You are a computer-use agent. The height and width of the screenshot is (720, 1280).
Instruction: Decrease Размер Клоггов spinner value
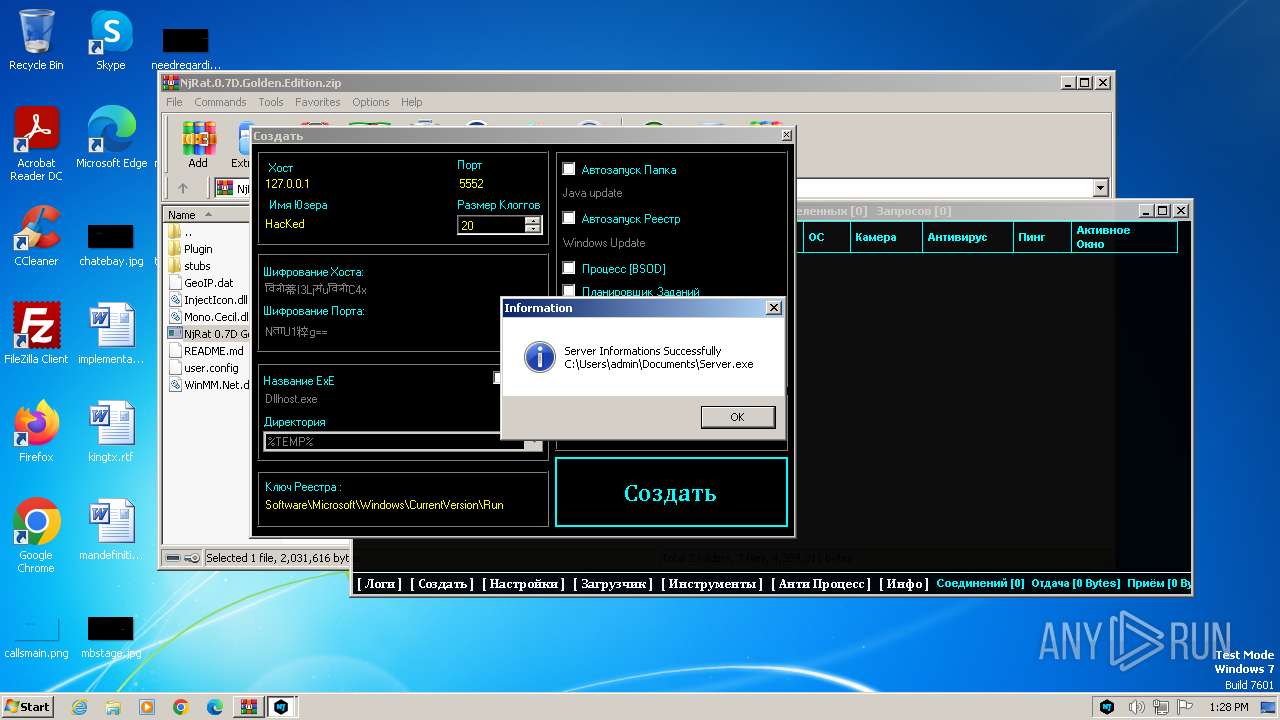533,229
